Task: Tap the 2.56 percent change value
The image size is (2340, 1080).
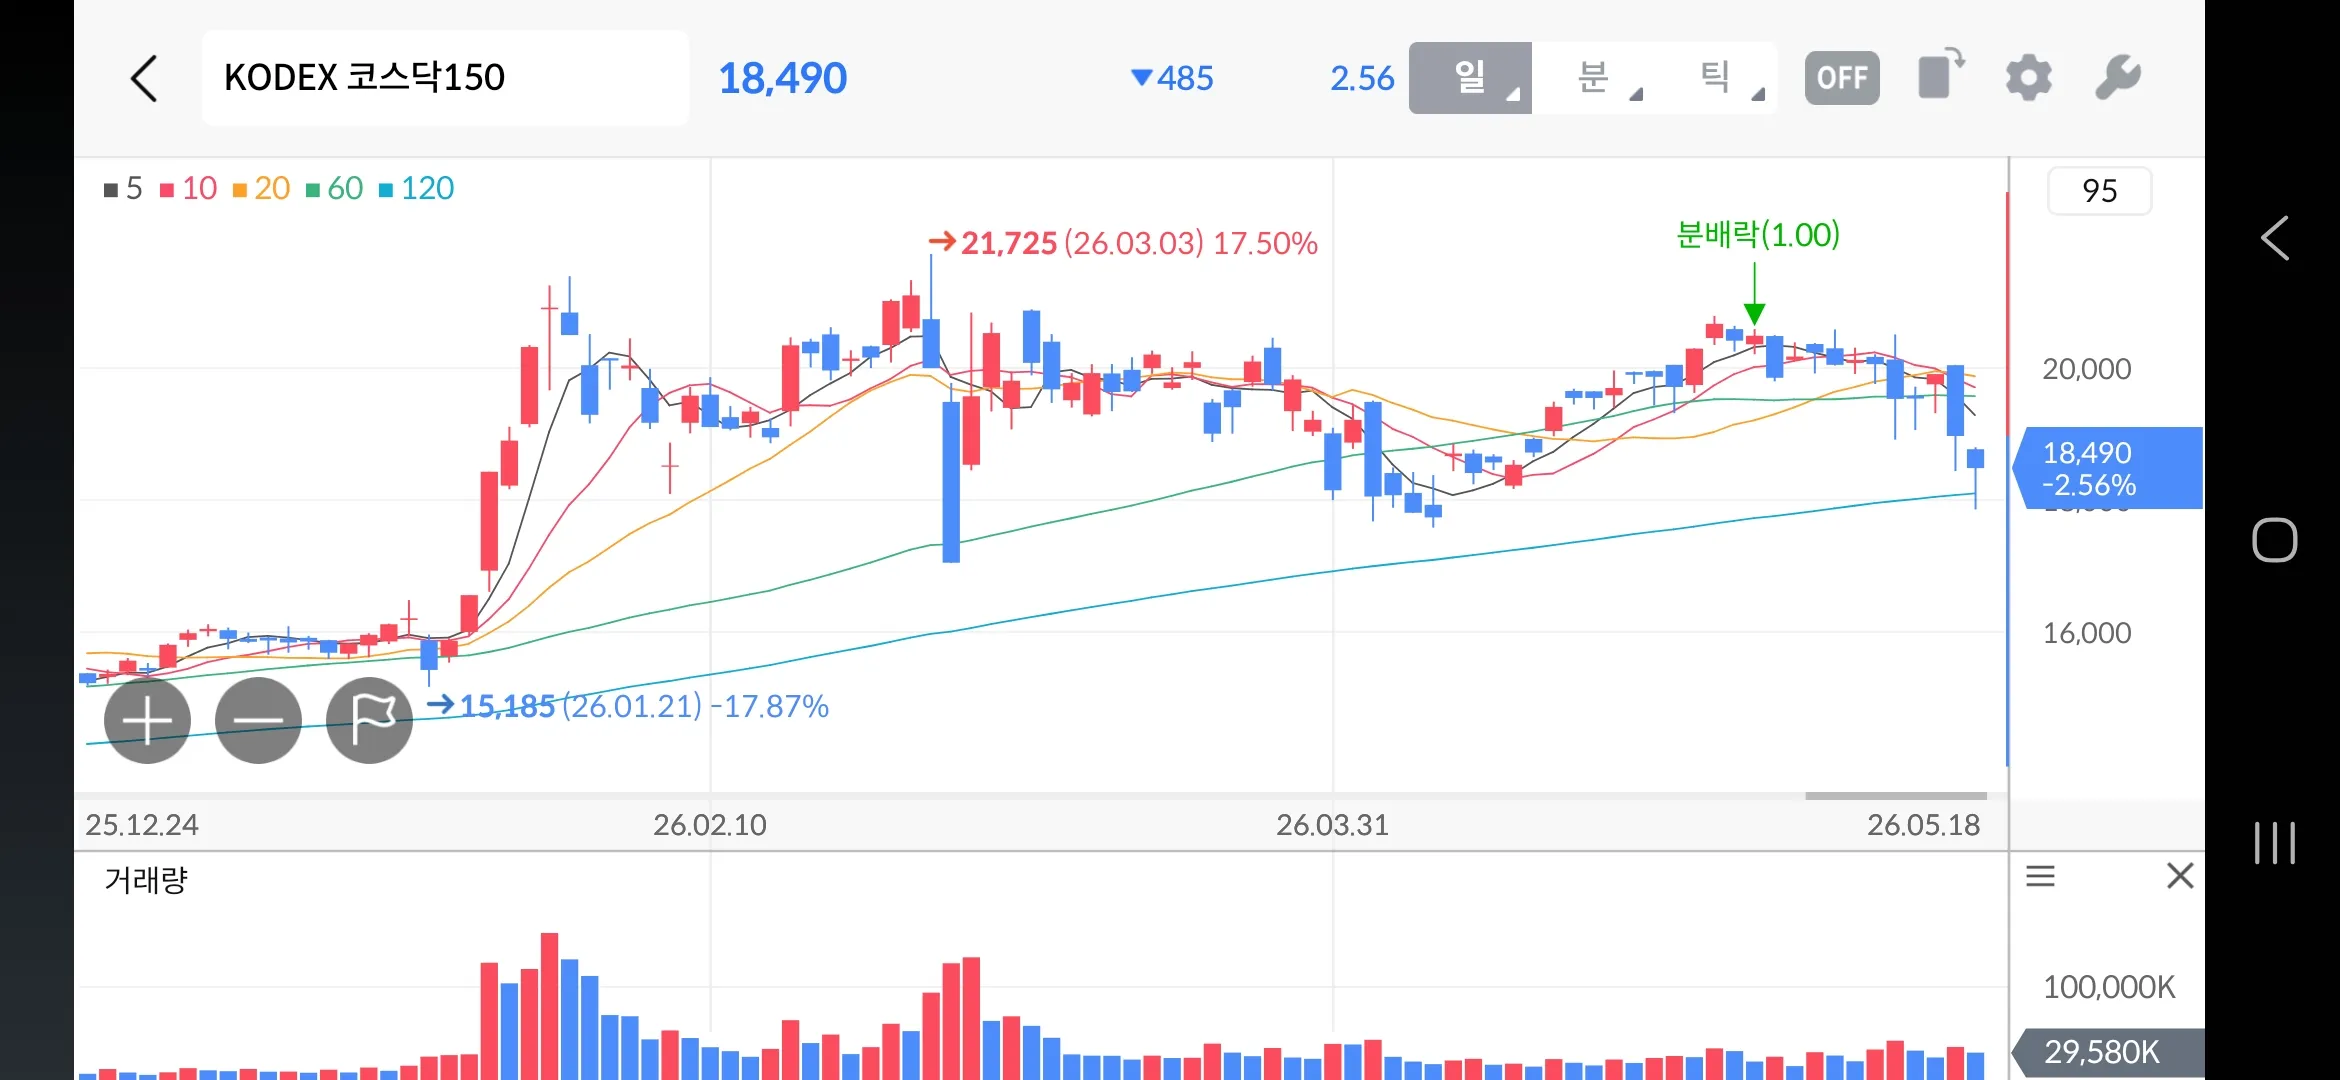Action: [1361, 78]
